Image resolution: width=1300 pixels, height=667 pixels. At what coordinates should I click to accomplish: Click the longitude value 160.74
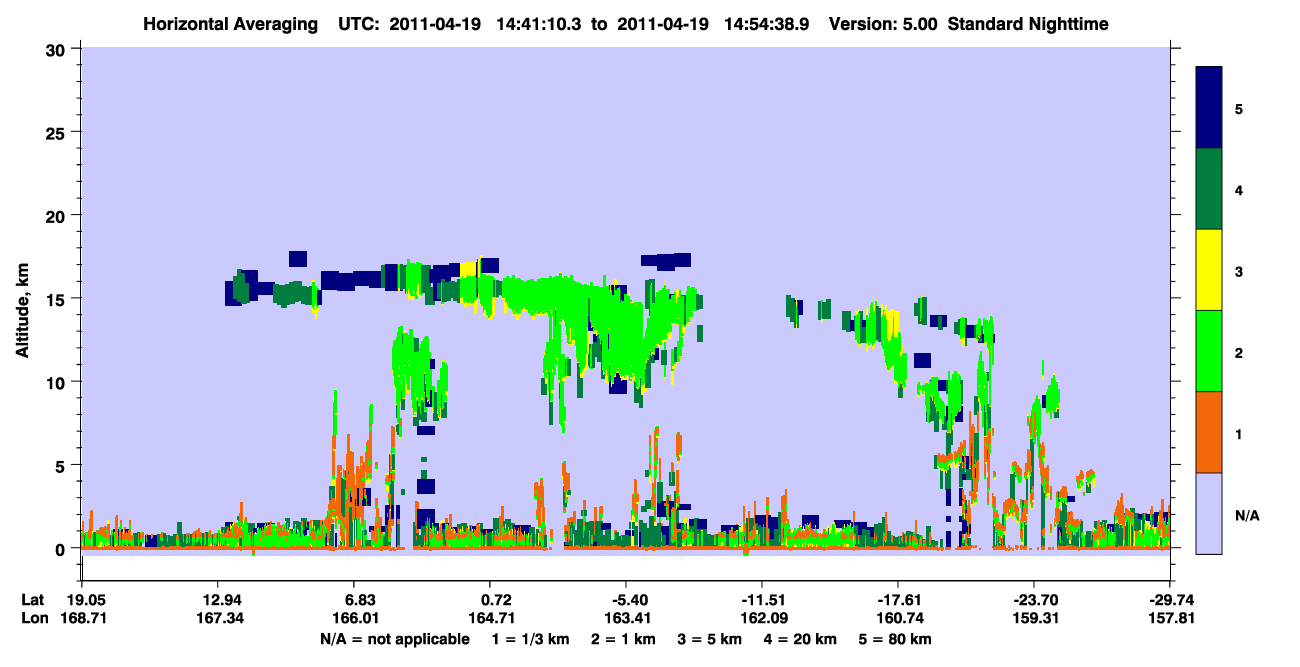tap(902, 619)
